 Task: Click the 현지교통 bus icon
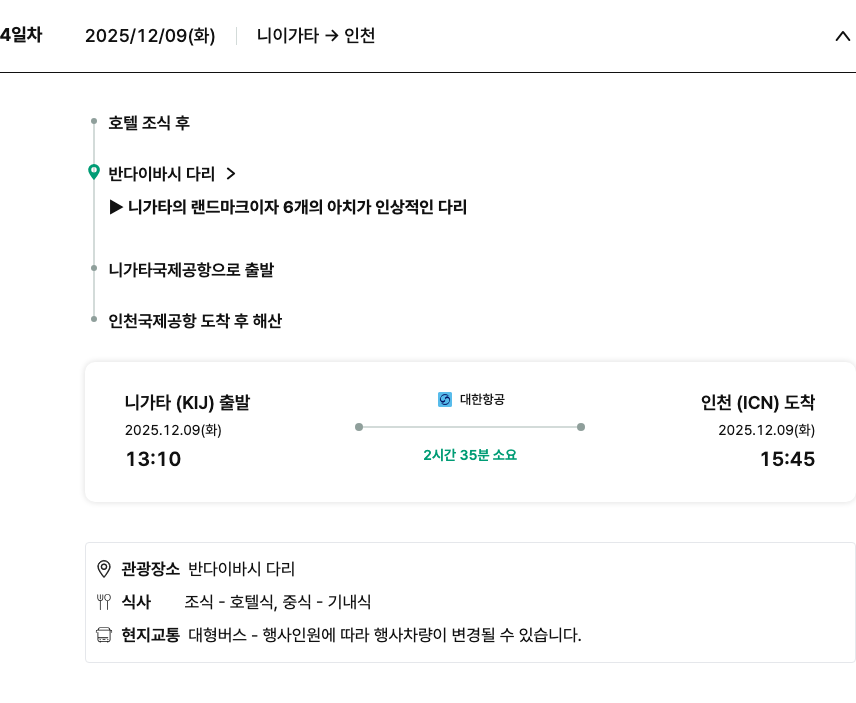click(104, 635)
